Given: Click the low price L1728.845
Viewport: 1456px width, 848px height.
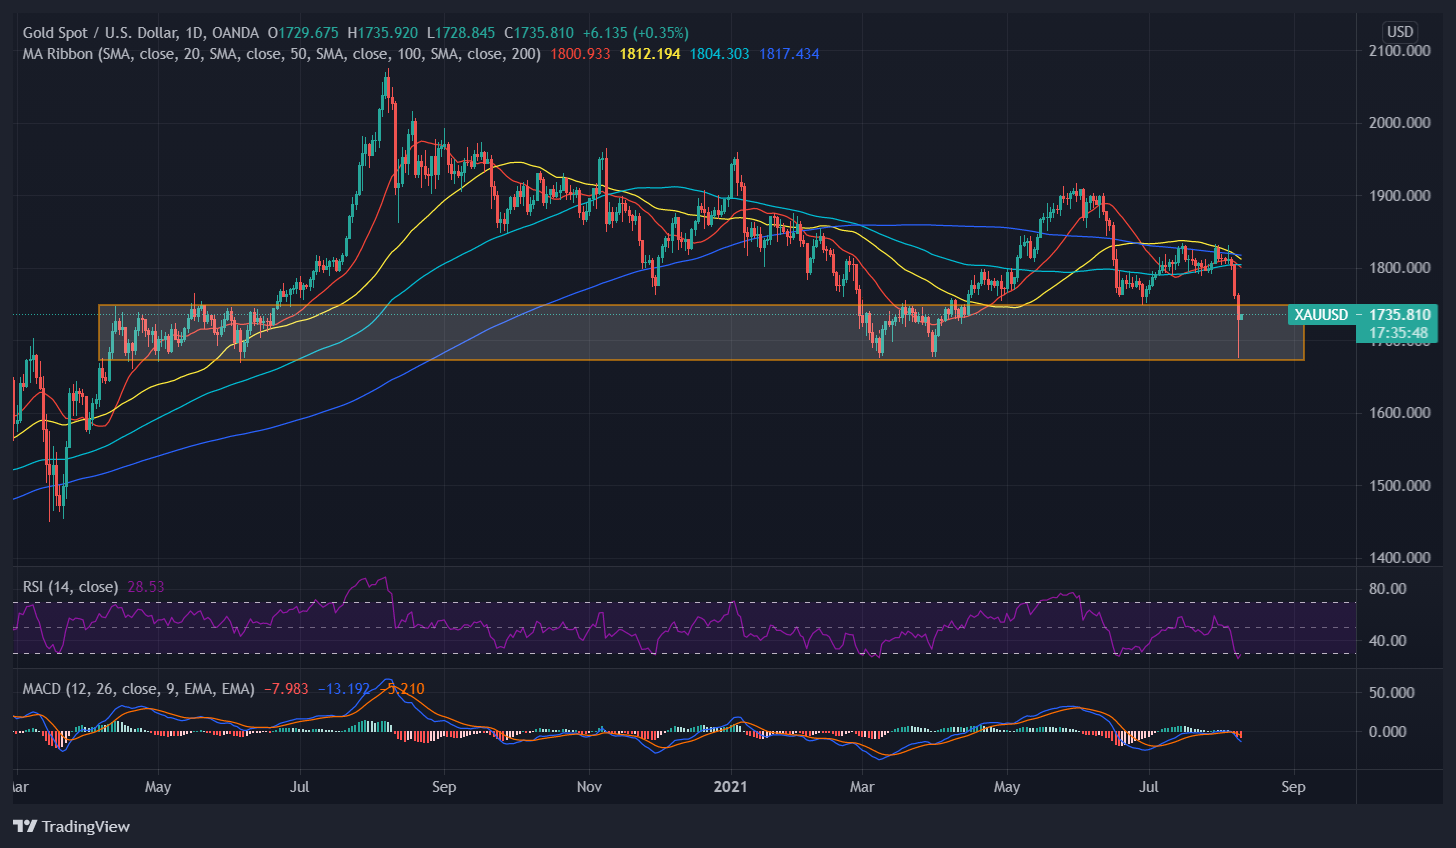Looking at the screenshot, I should coord(461,33).
